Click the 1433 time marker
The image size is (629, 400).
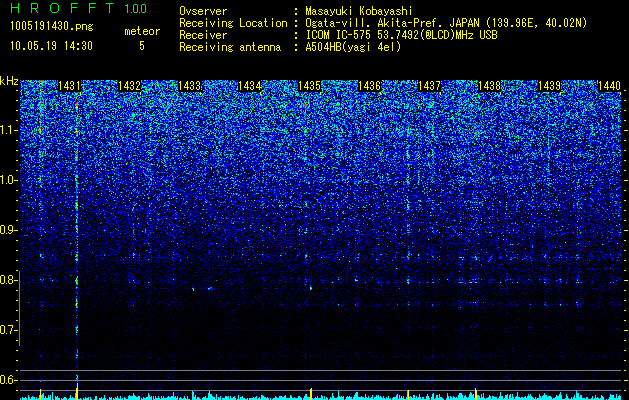point(189,86)
